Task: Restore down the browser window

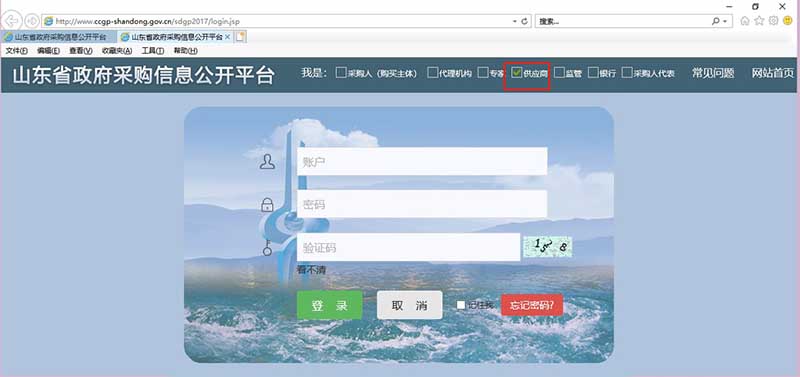Action: (x=756, y=6)
